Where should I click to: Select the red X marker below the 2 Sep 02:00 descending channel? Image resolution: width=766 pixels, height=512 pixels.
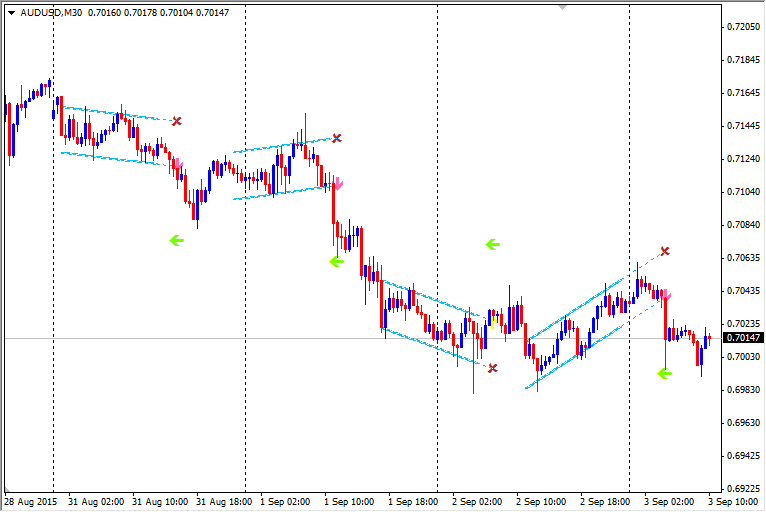coord(492,368)
